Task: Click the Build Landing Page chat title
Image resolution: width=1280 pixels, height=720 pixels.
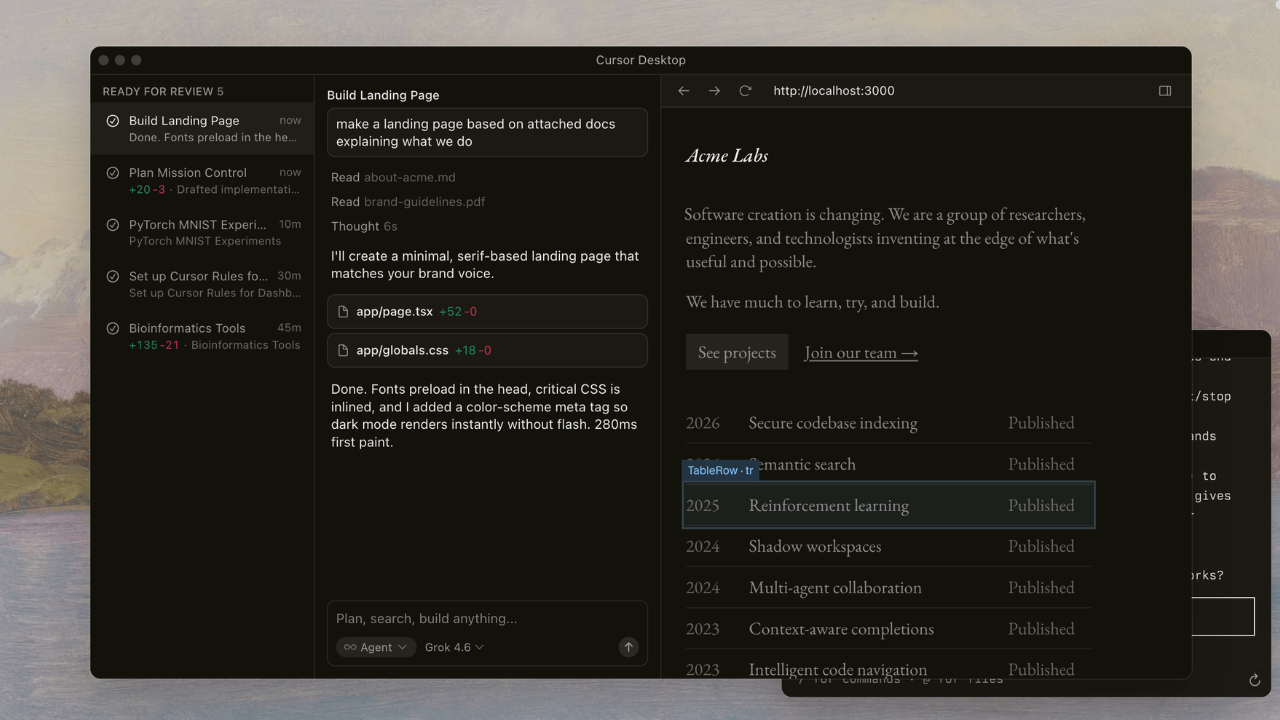Action: (x=383, y=95)
